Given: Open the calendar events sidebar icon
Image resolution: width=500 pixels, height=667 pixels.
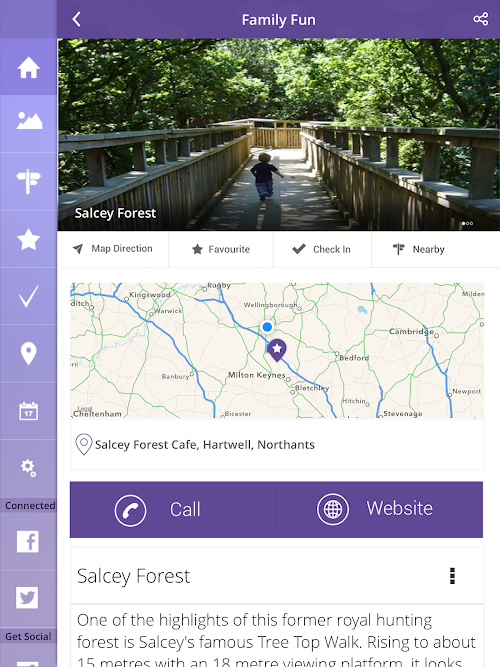Looking at the screenshot, I should tap(29, 411).
